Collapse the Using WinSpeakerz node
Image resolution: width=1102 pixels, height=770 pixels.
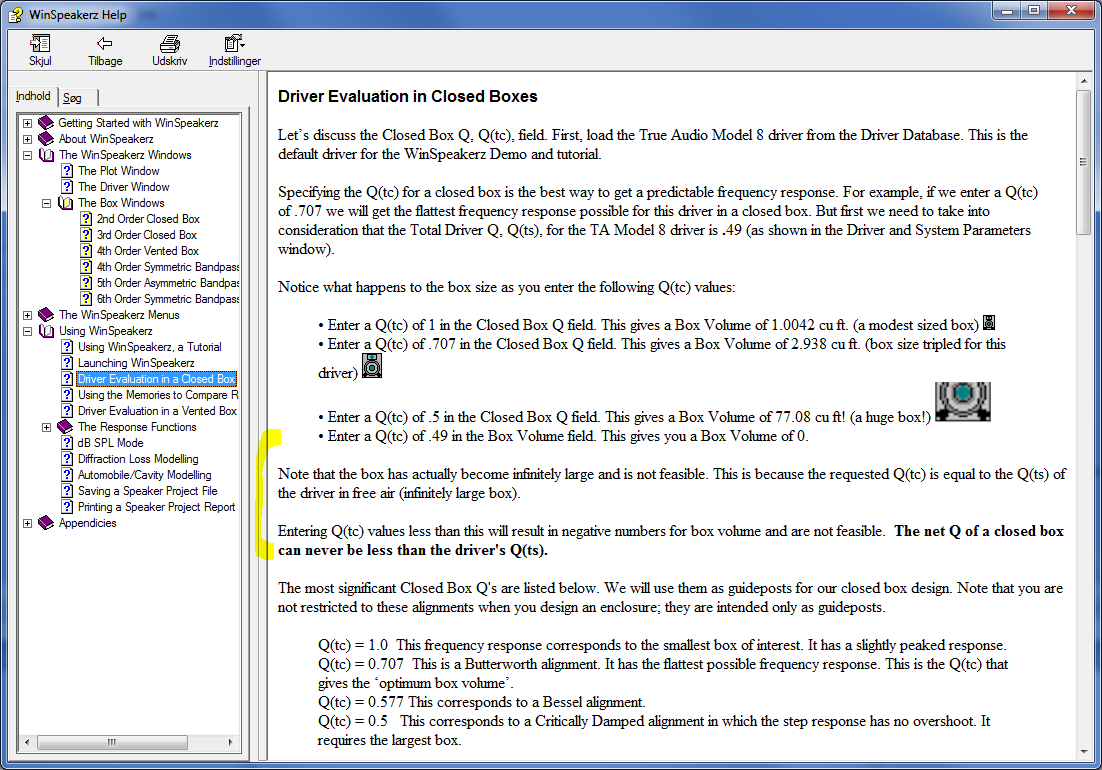[x=27, y=331]
